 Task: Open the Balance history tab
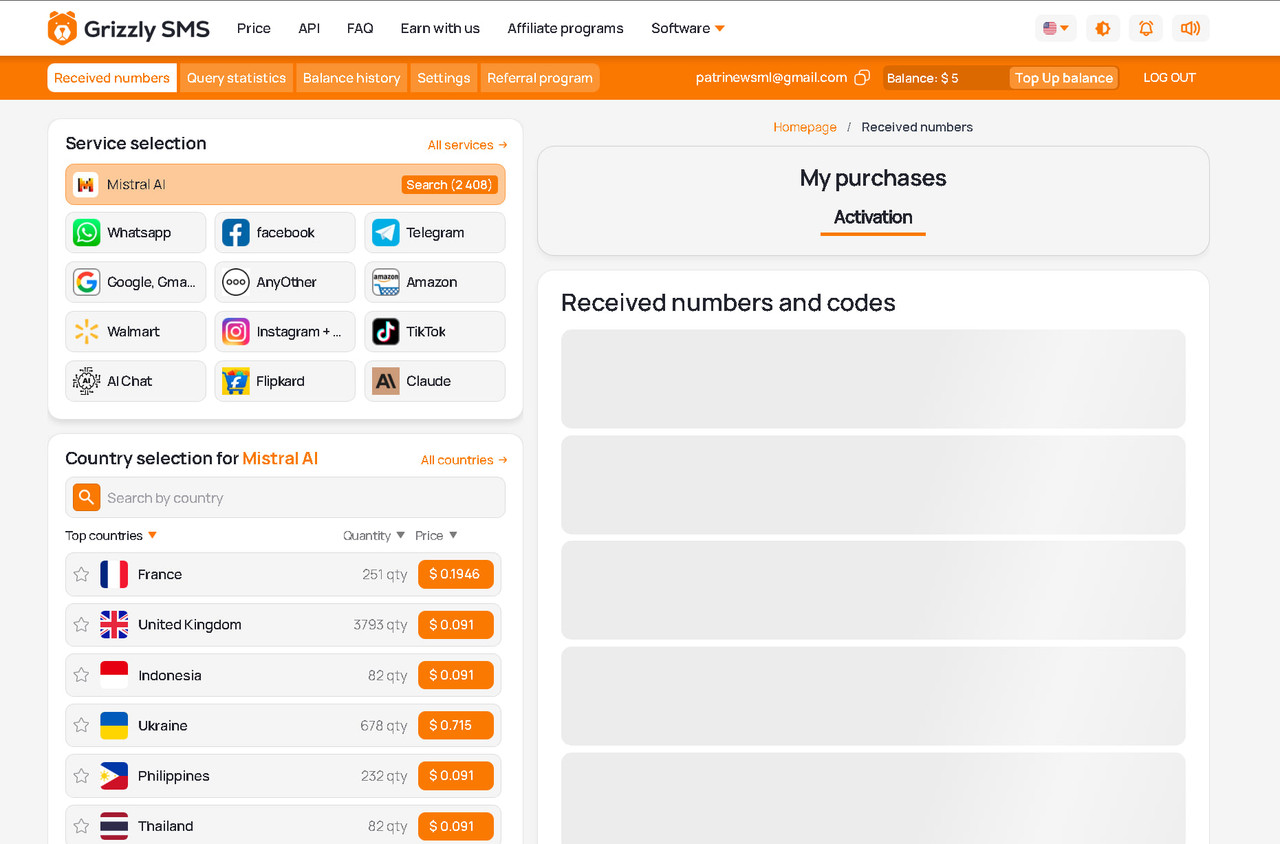click(x=351, y=78)
